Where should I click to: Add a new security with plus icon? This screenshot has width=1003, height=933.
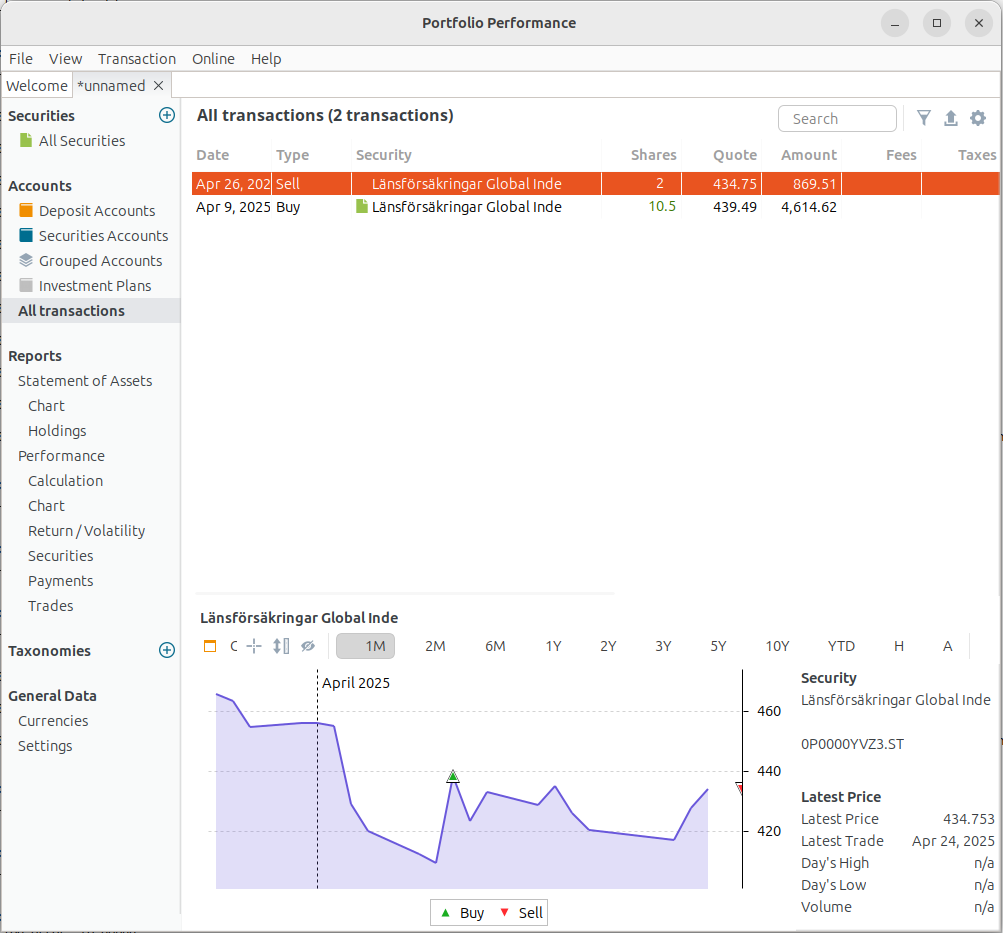tap(167, 115)
